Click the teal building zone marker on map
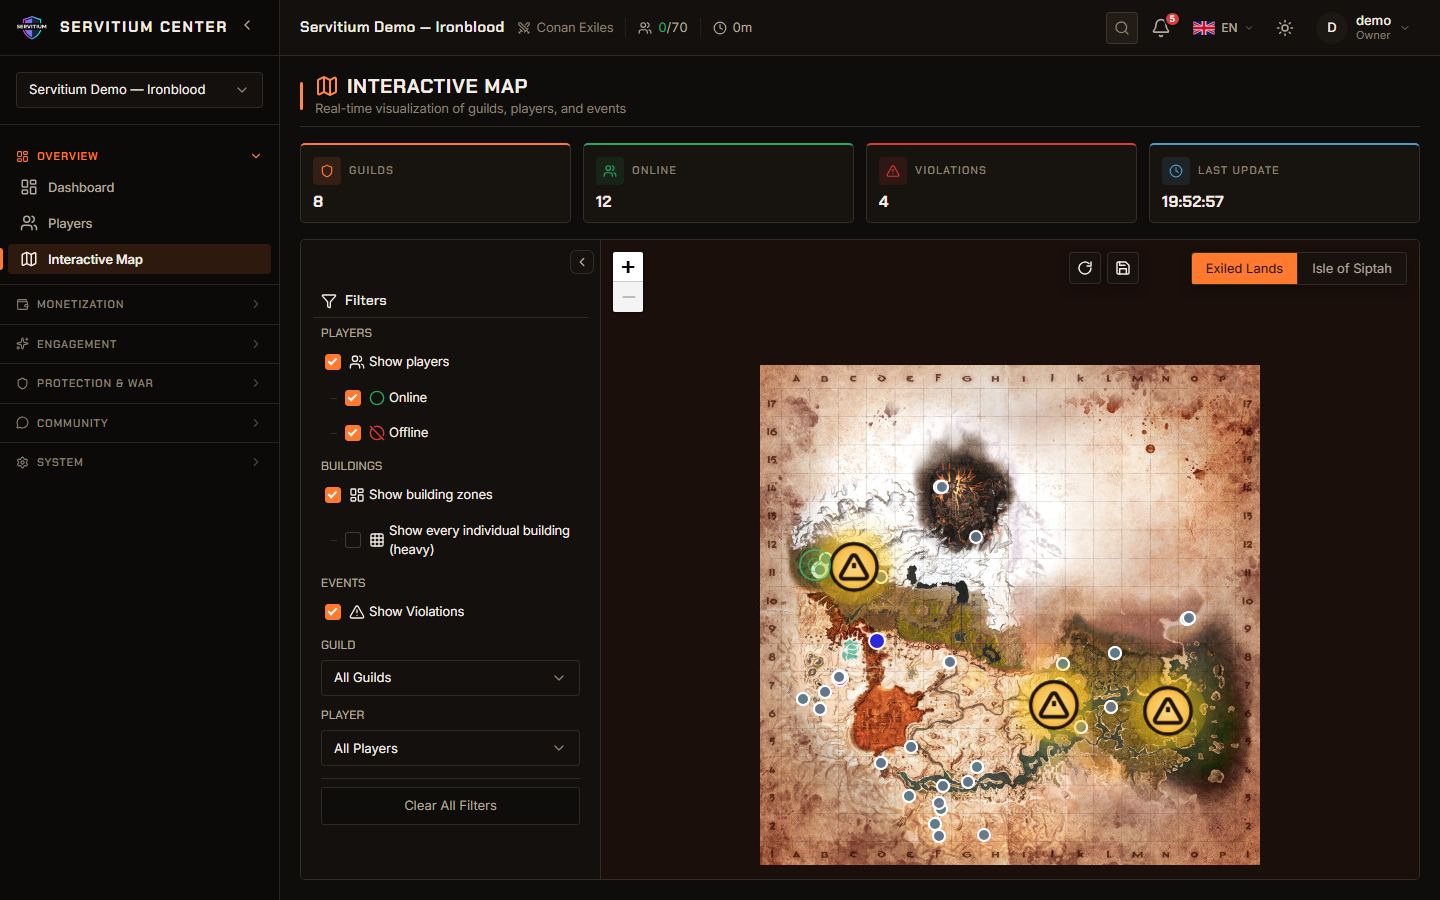1440x900 pixels. (x=851, y=651)
